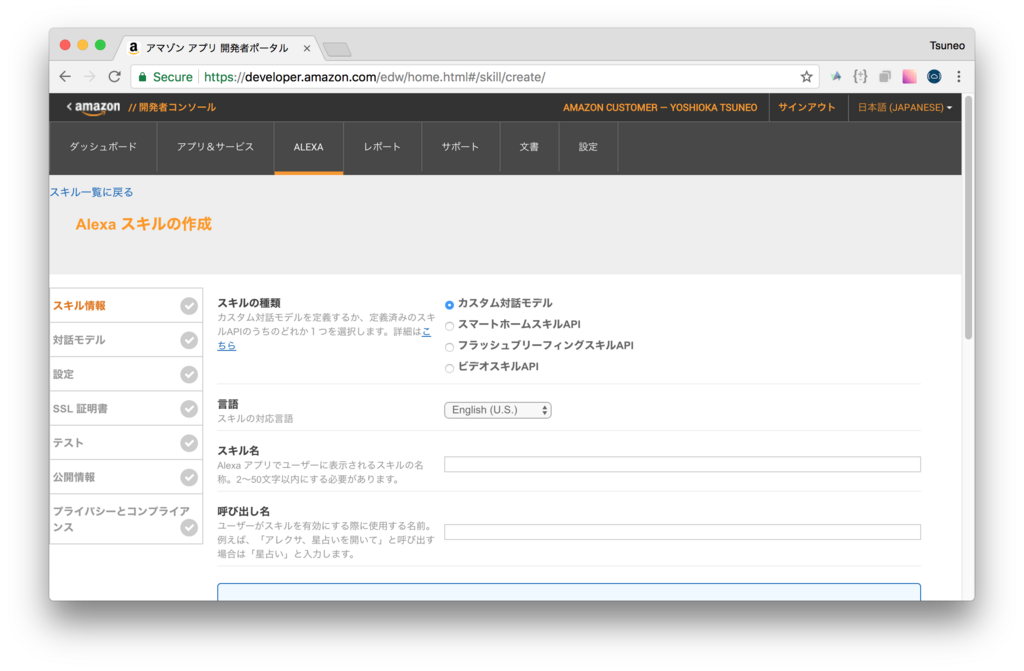Open the 文書 tab
This screenshot has width=1024, height=671.
(529, 147)
